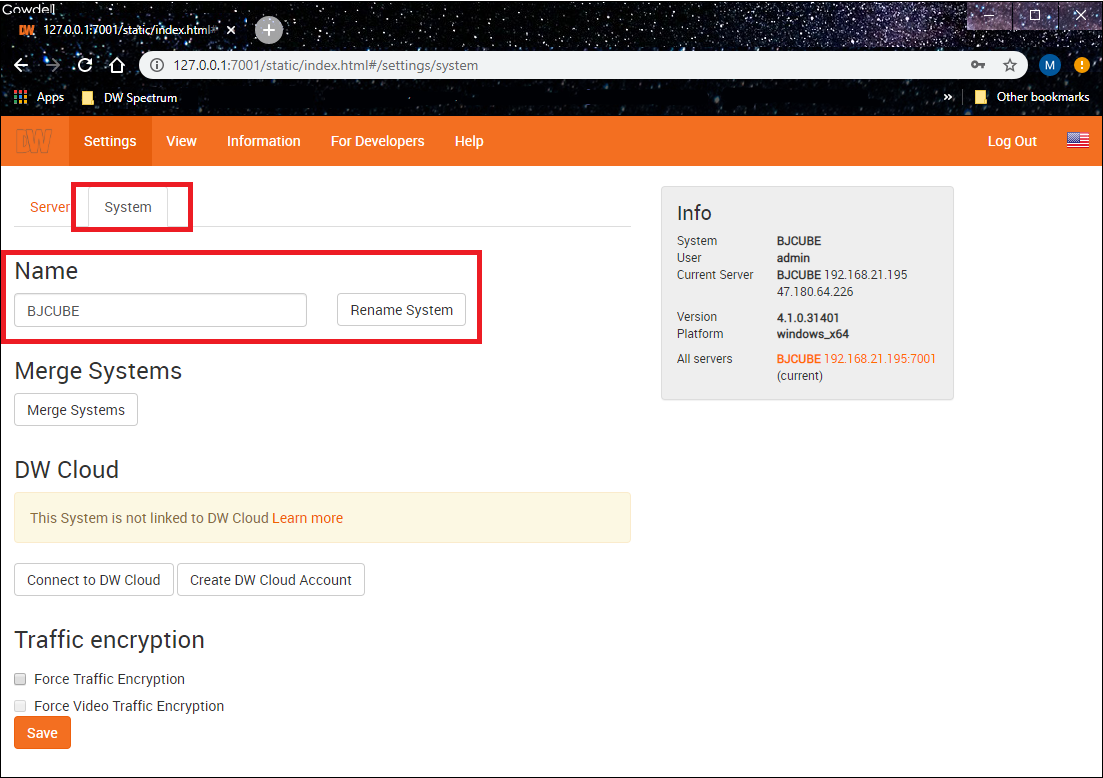Open the View menu
Image resolution: width=1103 pixels, height=778 pixels.
(x=181, y=141)
